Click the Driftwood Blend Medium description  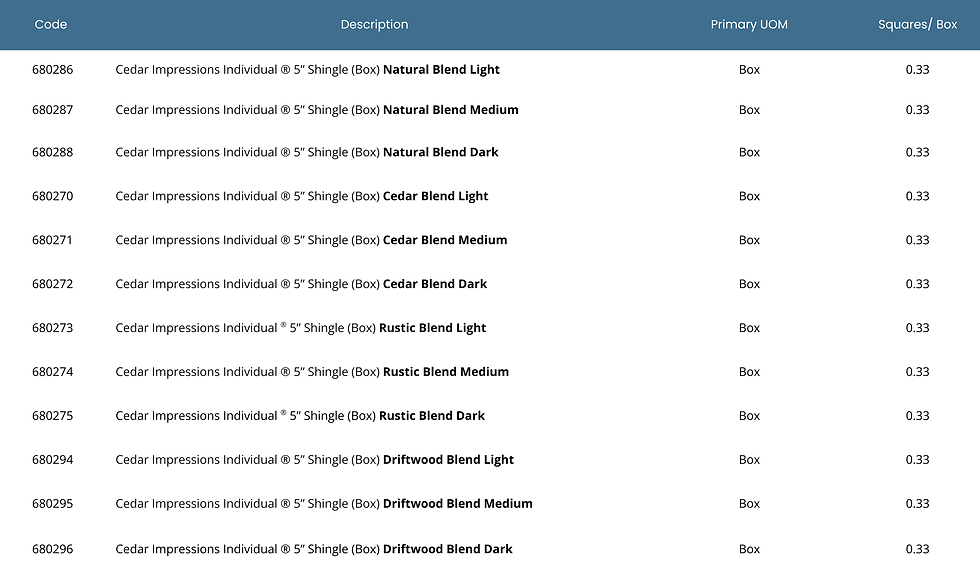[x=323, y=504]
